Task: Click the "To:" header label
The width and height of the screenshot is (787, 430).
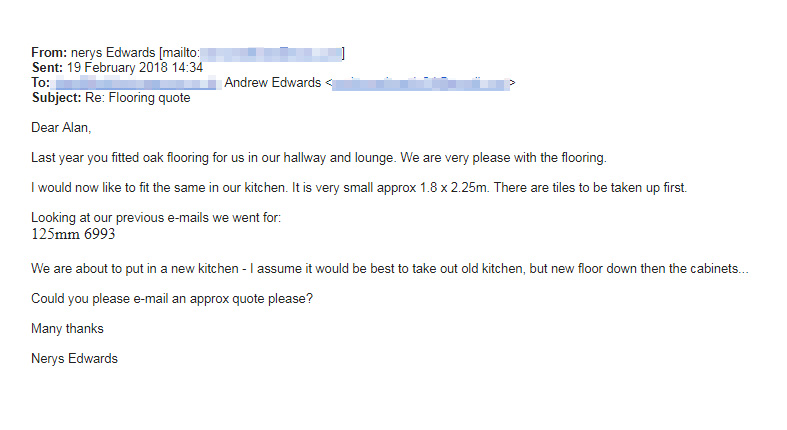Action: coord(41,83)
